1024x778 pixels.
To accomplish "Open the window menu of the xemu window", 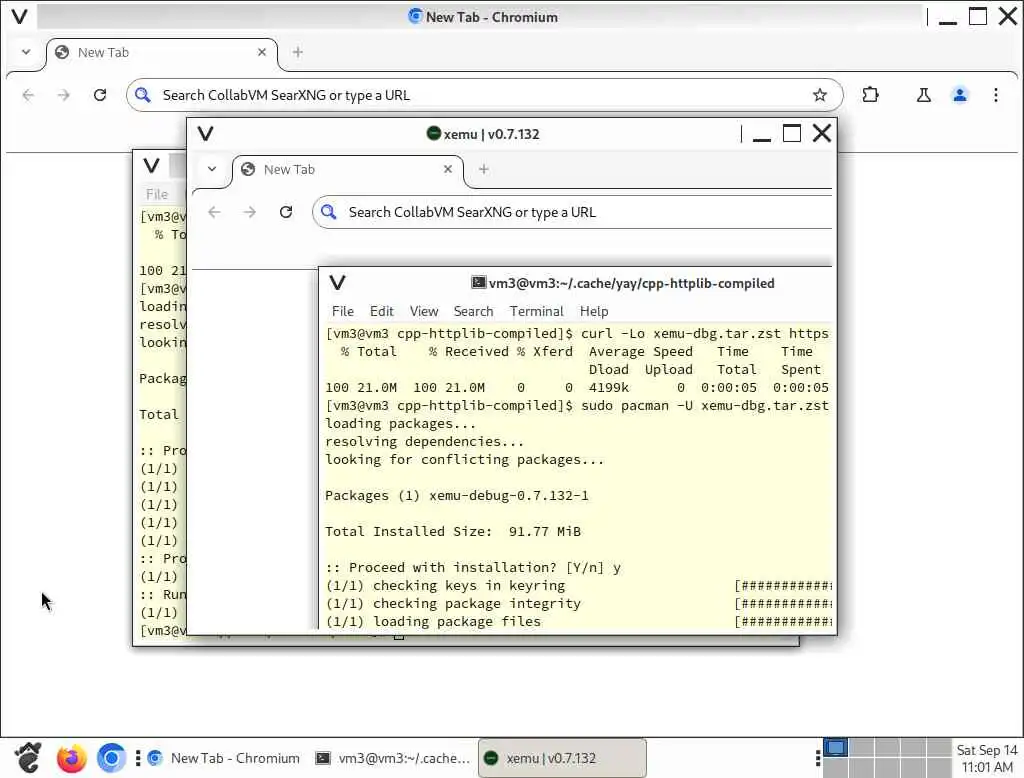I will [x=205, y=134].
